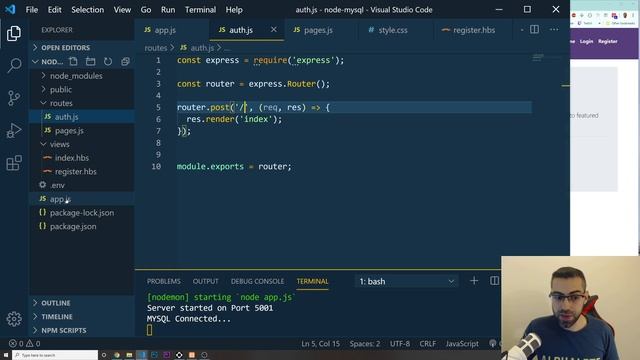The image size is (640, 360).
Task: Click CRLF line ending selector
Action: [x=427, y=344]
